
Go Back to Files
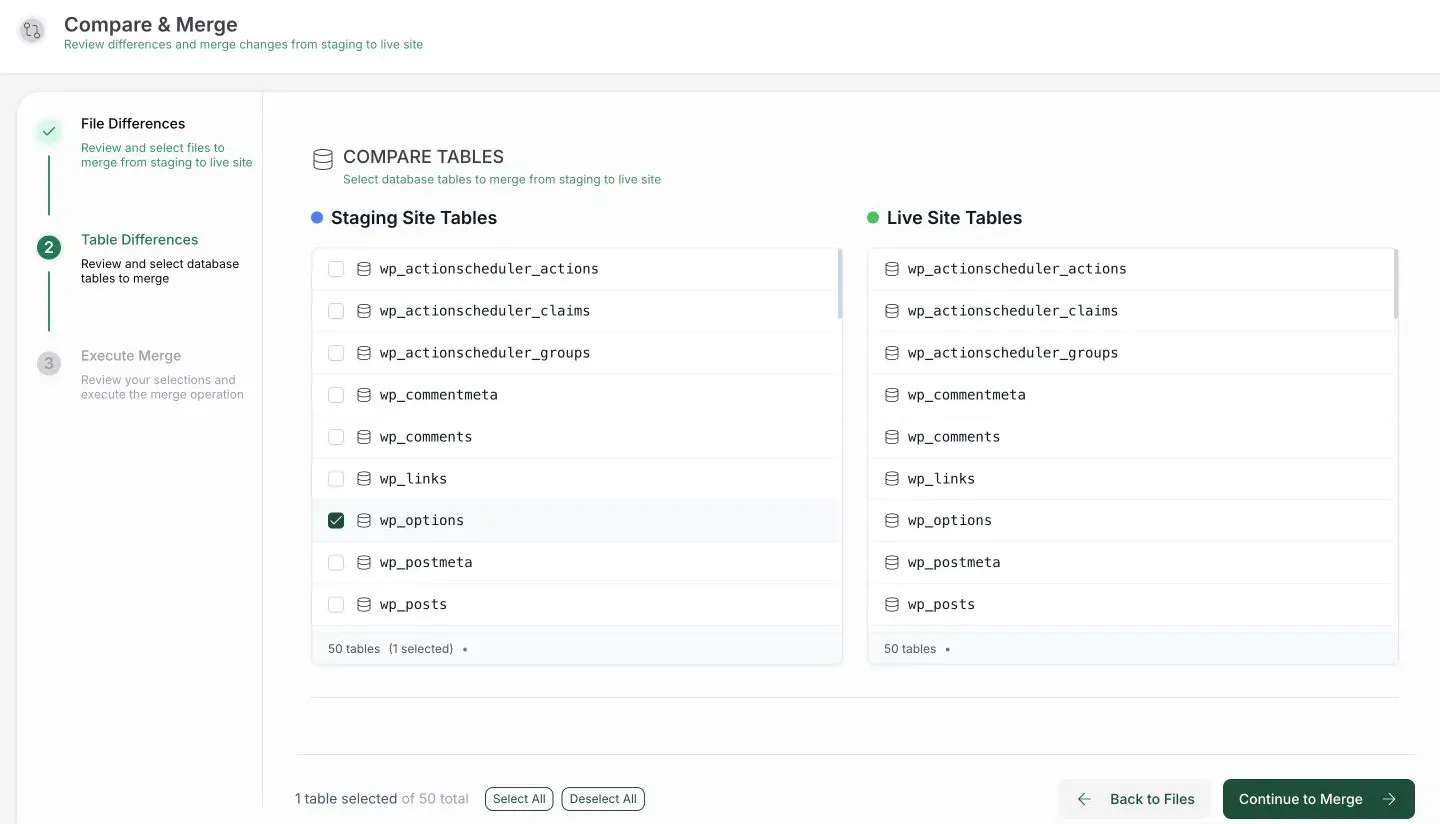tap(1135, 799)
